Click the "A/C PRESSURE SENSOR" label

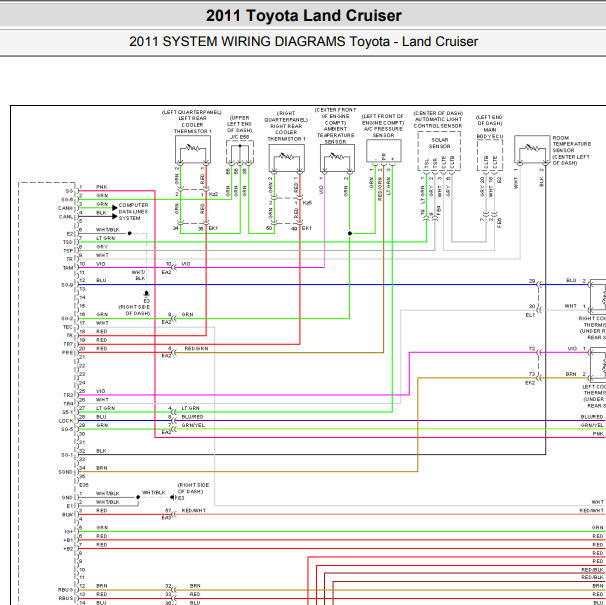pyautogui.click(x=383, y=132)
